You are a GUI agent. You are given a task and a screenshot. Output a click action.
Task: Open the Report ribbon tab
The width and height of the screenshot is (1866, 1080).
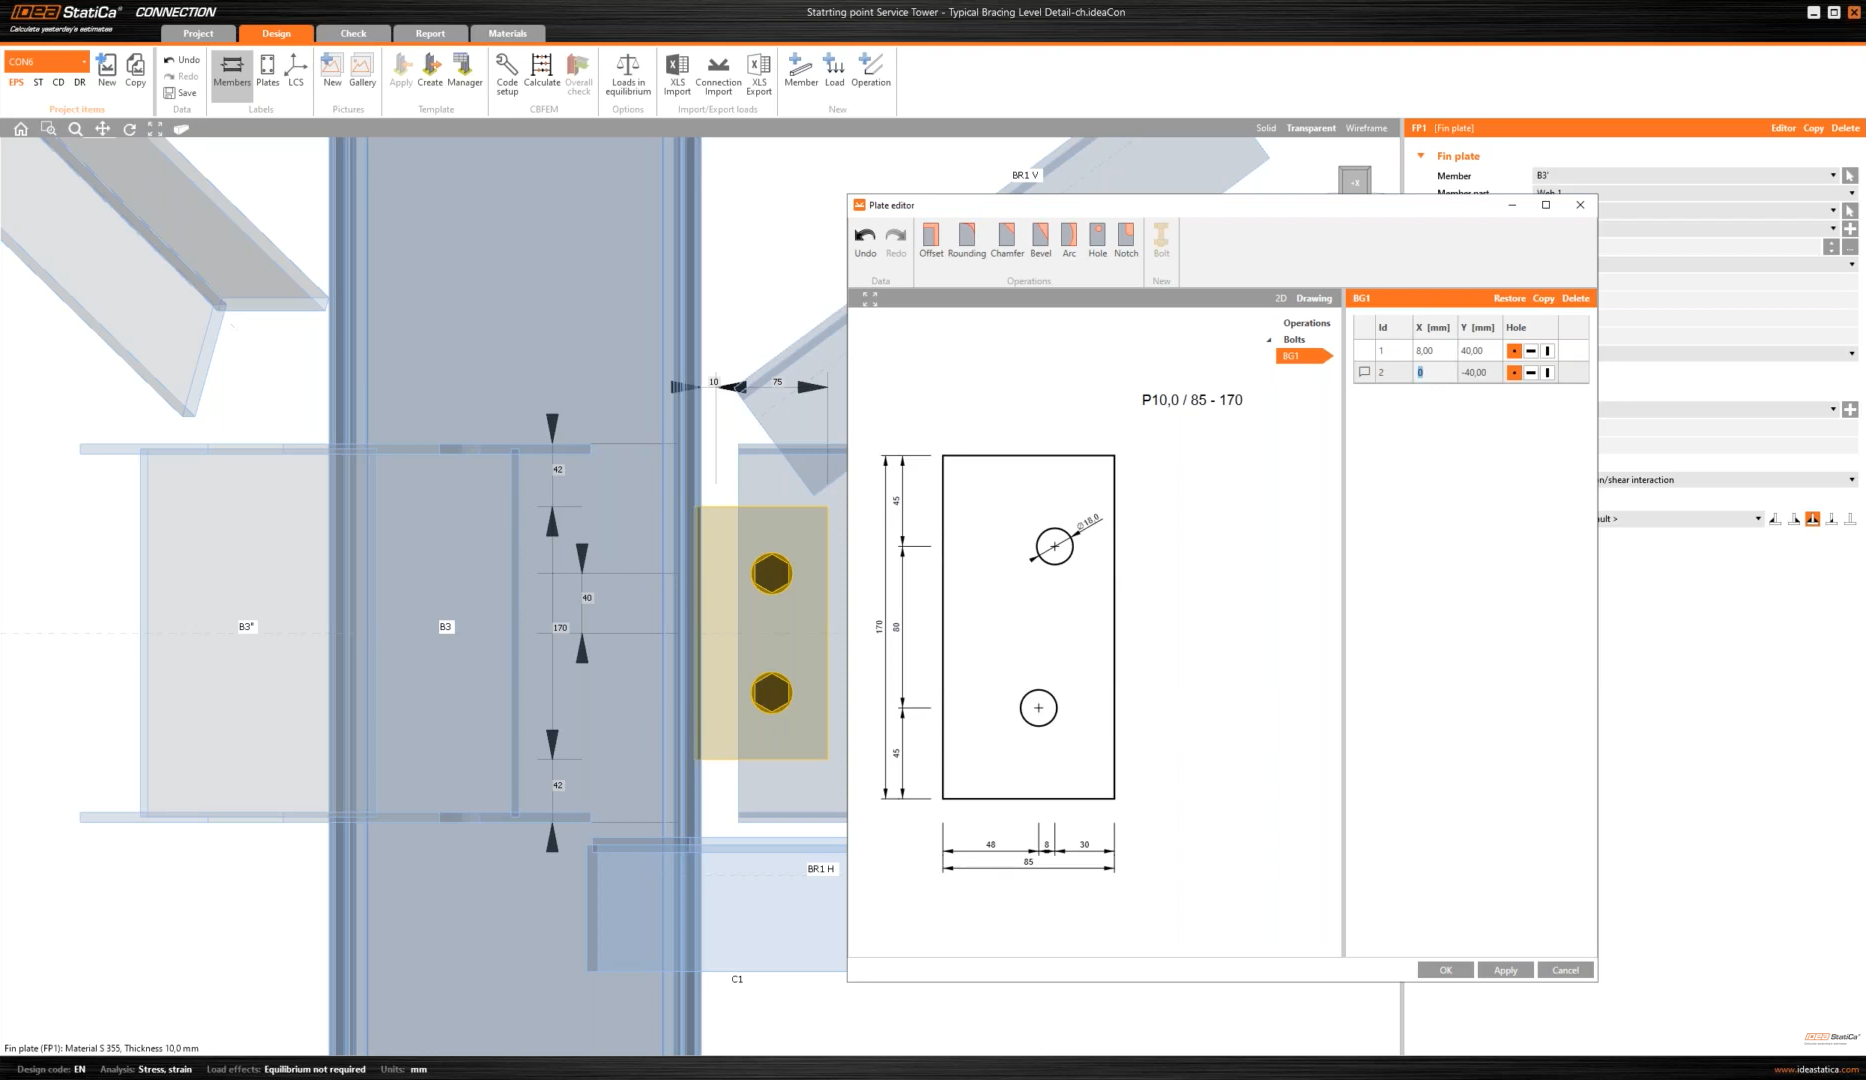pos(430,34)
